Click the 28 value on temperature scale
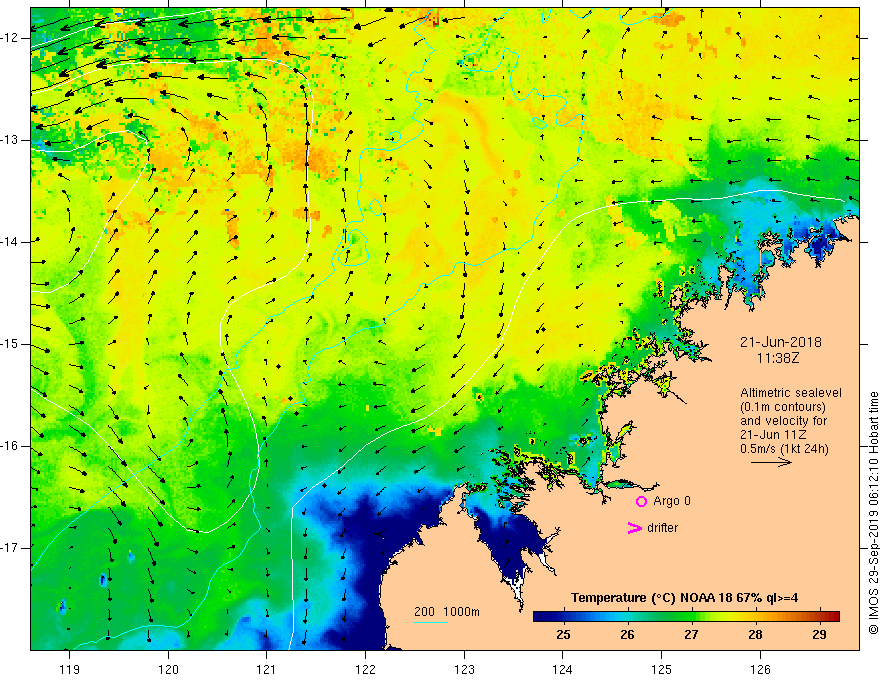 [755, 634]
